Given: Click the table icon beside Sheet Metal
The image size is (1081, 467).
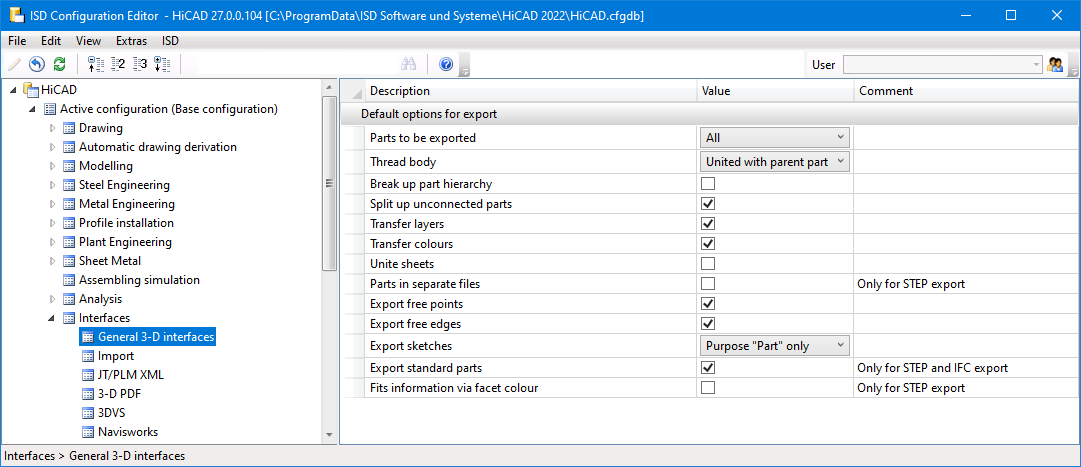Looking at the screenshot, I should 69,261.
